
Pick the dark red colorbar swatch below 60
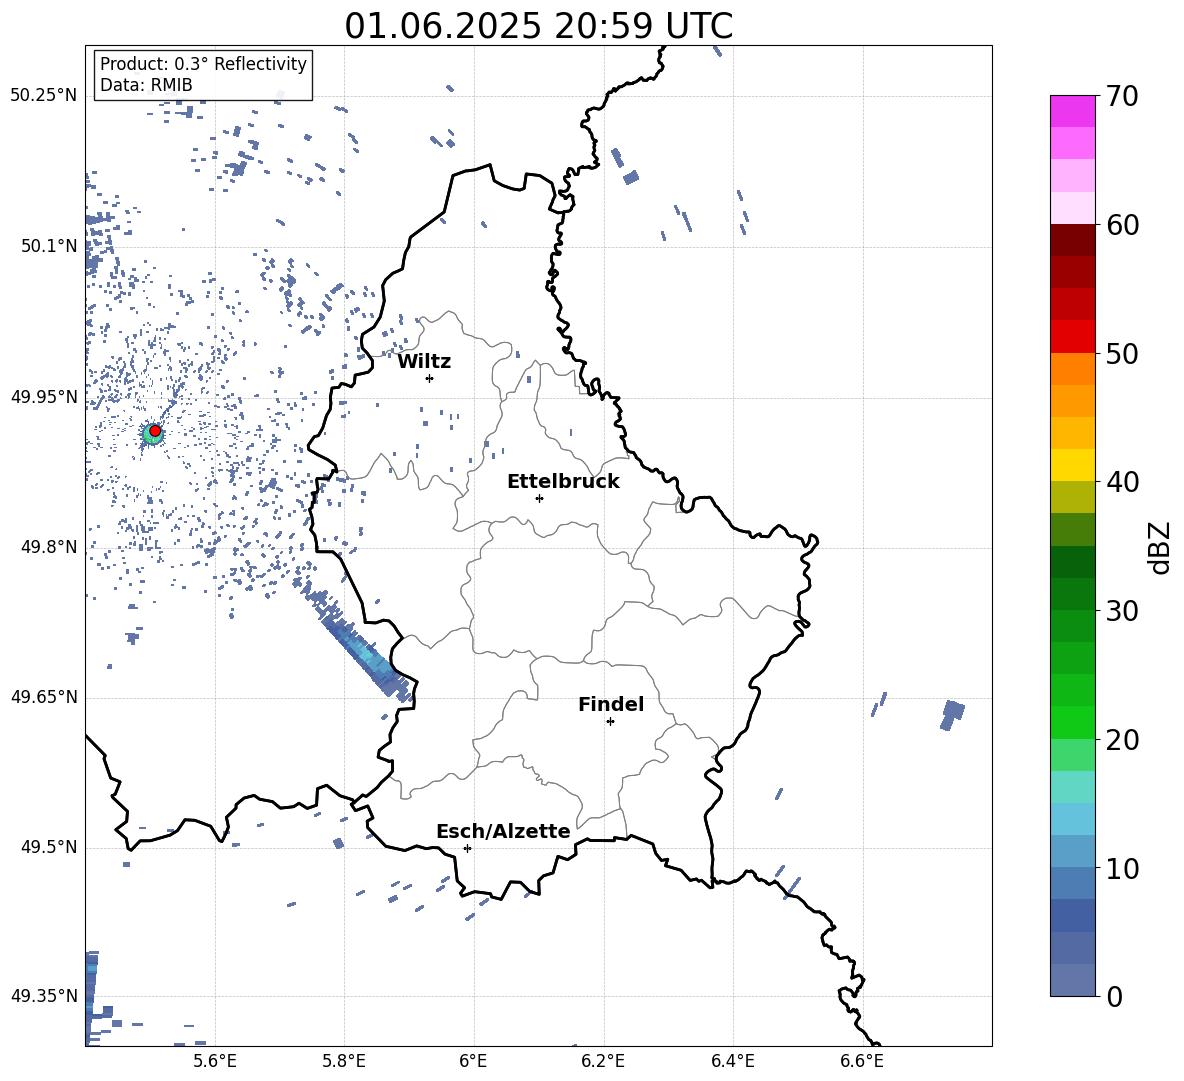click(x=1073, y=240)
